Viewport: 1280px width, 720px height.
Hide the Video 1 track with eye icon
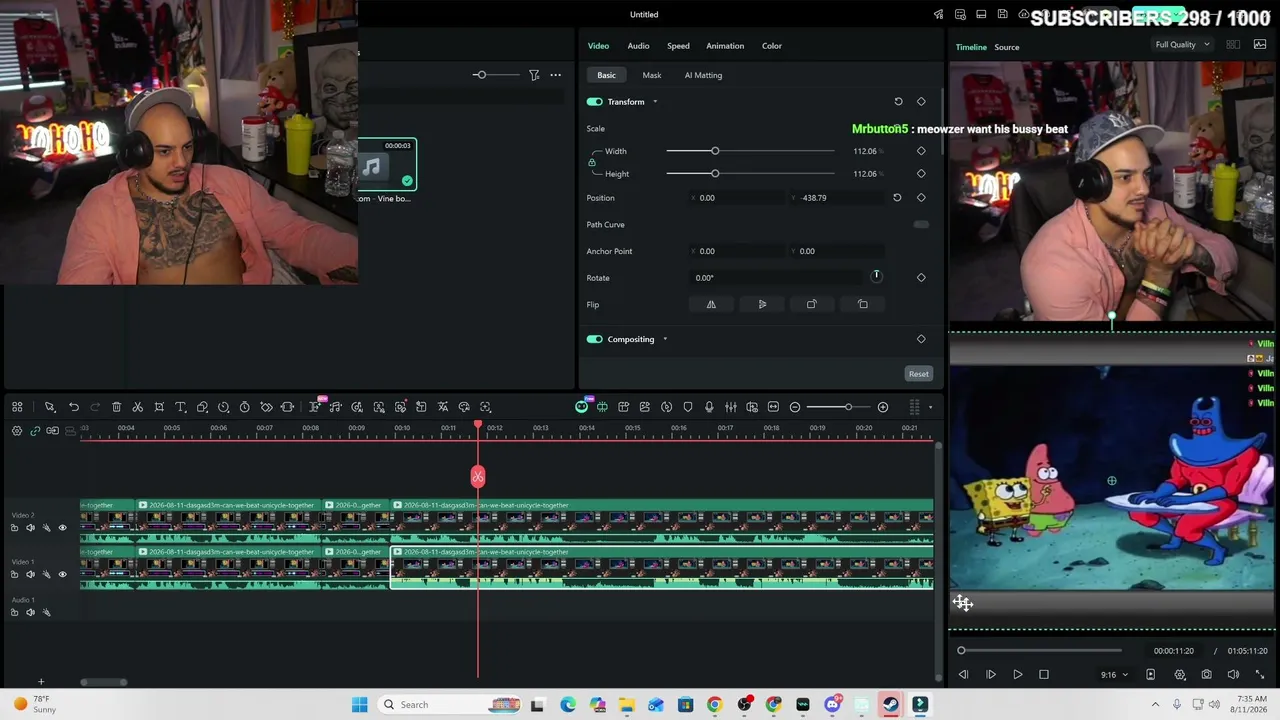click(x=62, y=575)
